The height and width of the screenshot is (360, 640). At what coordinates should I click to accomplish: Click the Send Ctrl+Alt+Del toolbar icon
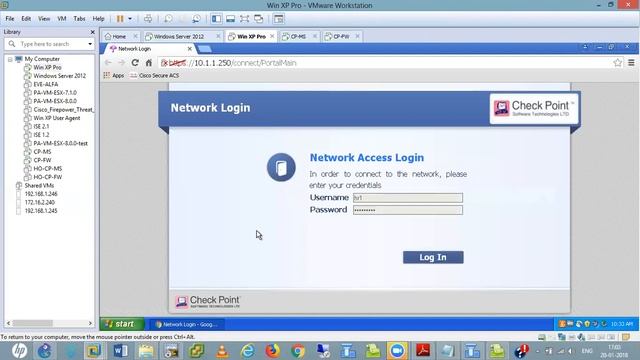click(x=148, y=19)
